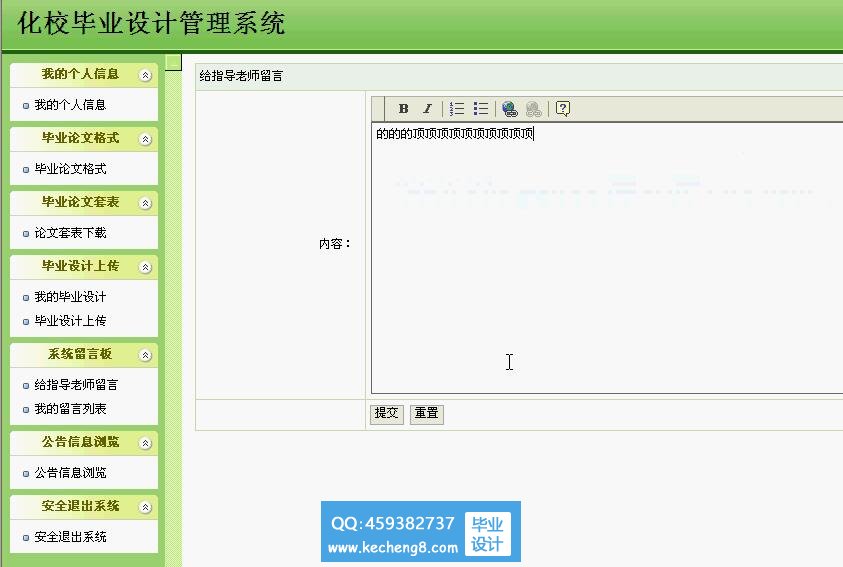Insert a numbered list in the editor
Image resolution: width=843 pixels, height=567 pixels.
coord(457,109)
